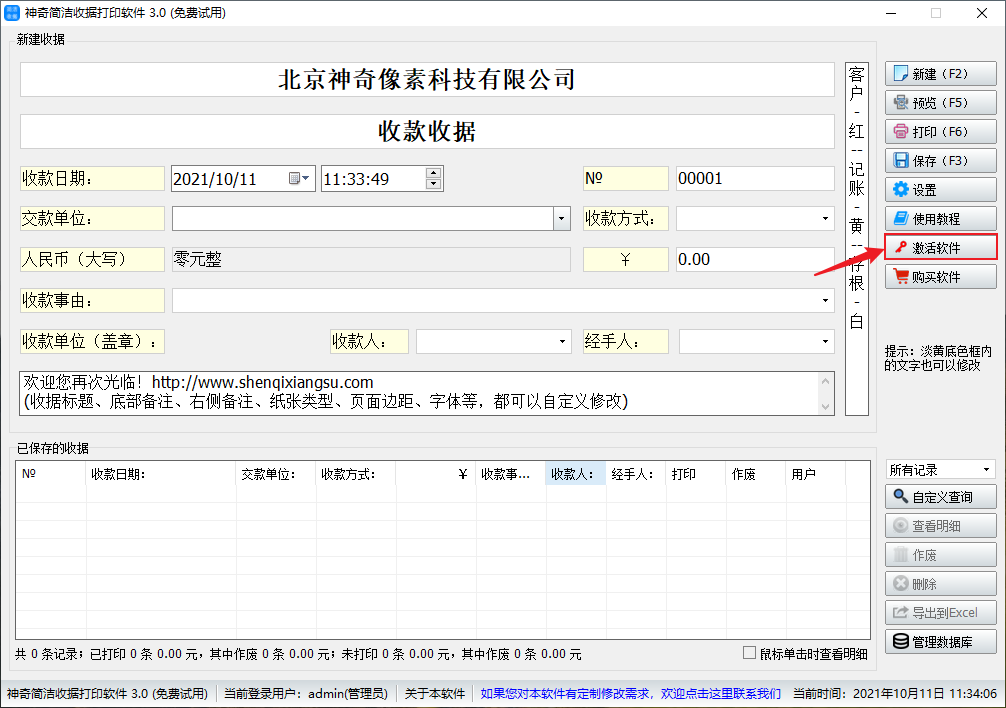Click the 当前登录用户 admin status entry

(306, 693)
